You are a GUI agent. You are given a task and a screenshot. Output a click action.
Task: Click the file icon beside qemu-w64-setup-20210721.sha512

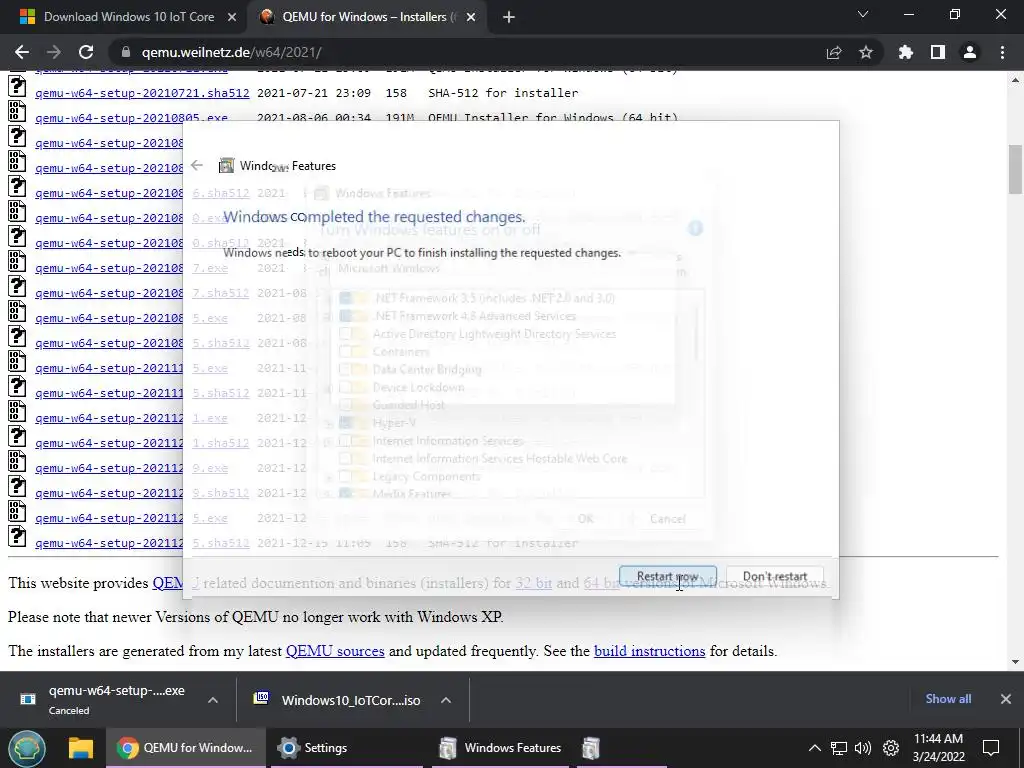pos(17,86)
